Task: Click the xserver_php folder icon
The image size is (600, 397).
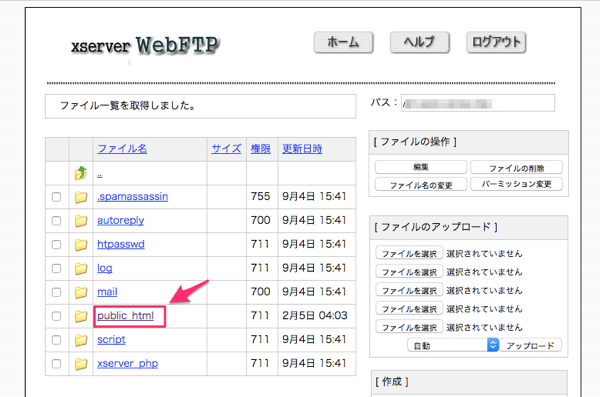Action: tap(81, 364)
